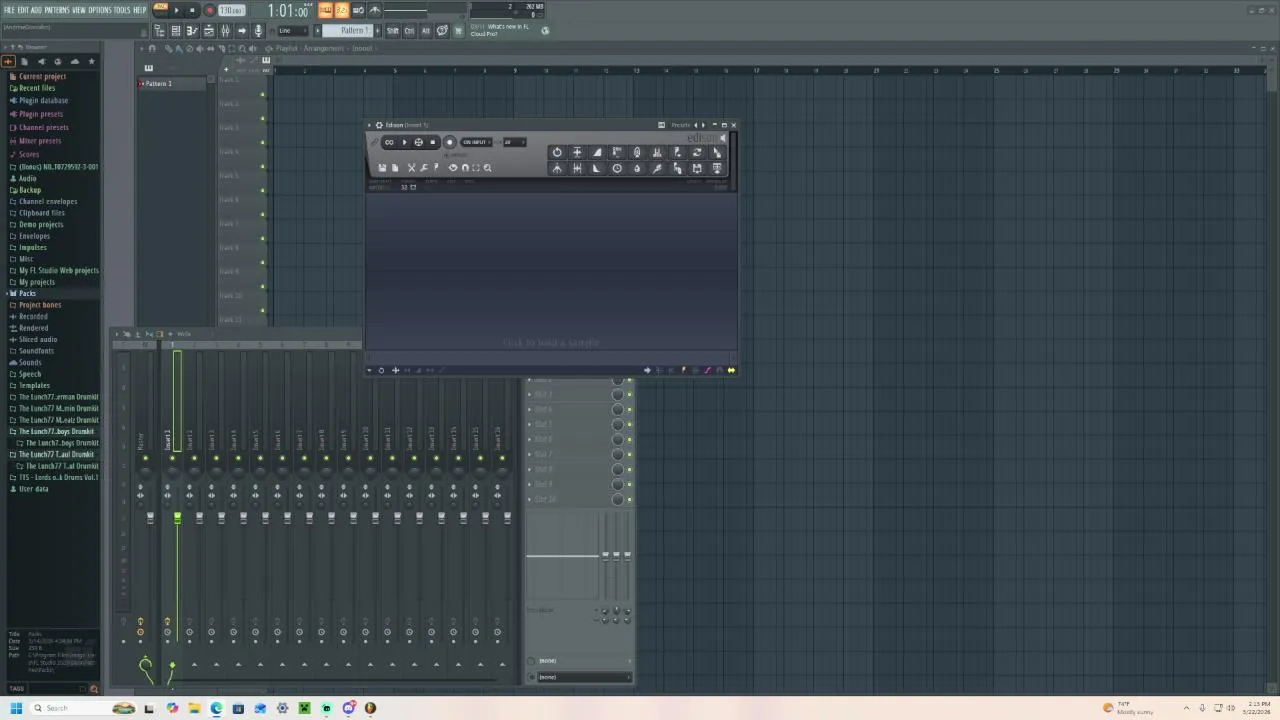Expand the Plugin presets folder
Image resolution: width=1280 pixels, height=720 pixels.
(40, 114)
